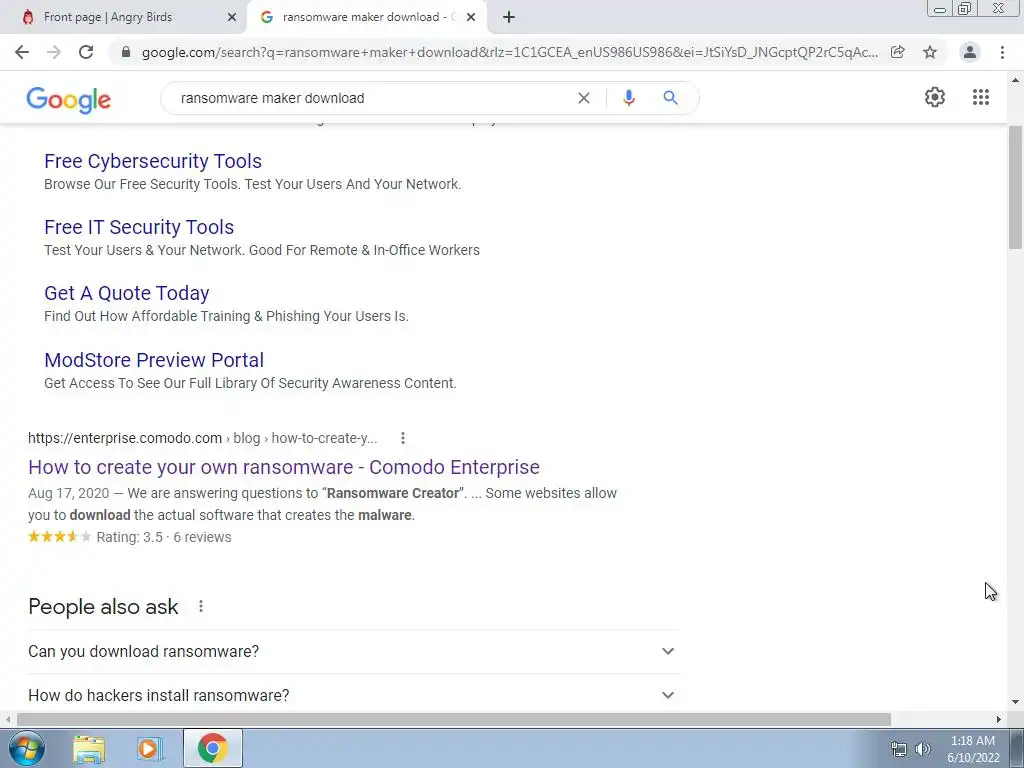Click the vertical scrollbar thumb
This screenshot has width=1024, height=768.
pyautogui.click(x=1015, y=187)
